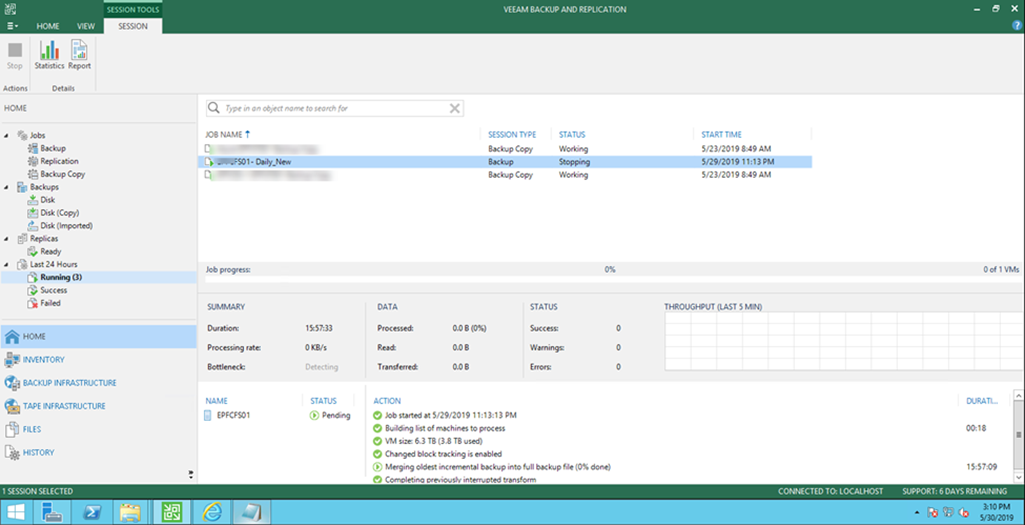Screen dimensions: 1025x525
Task: Open File Explorer from the taskbar
Action: 130,512
